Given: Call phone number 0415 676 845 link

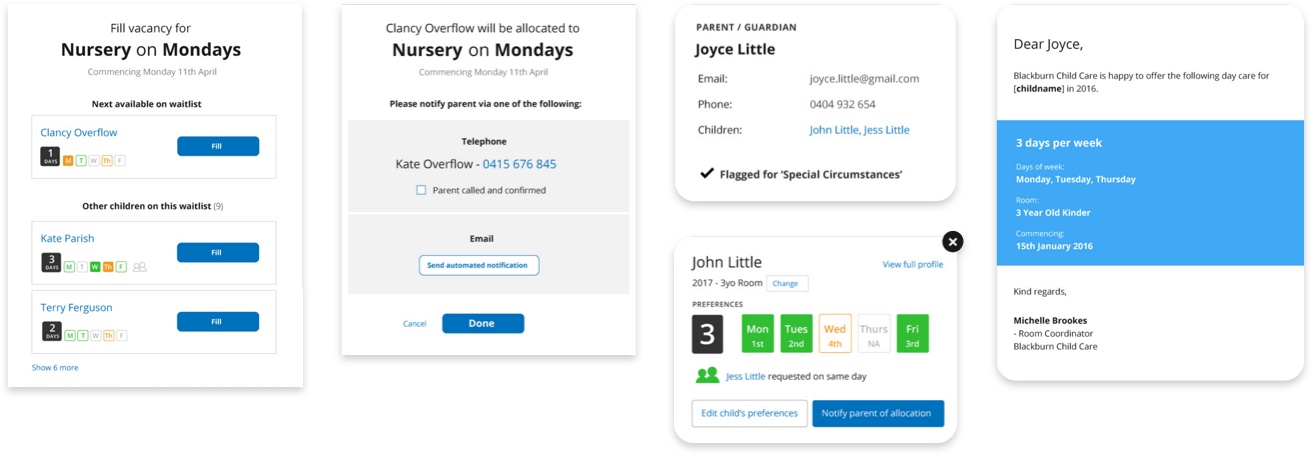Looking at the screenshot, I should pos(519,164).
